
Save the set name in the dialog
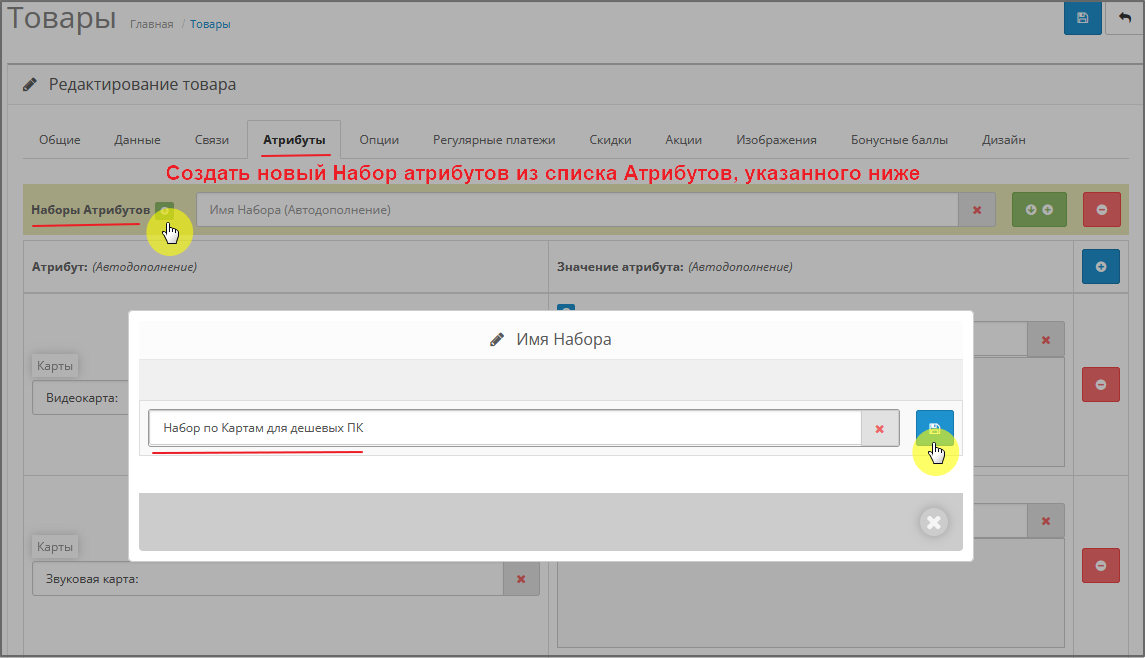(934, 429)
